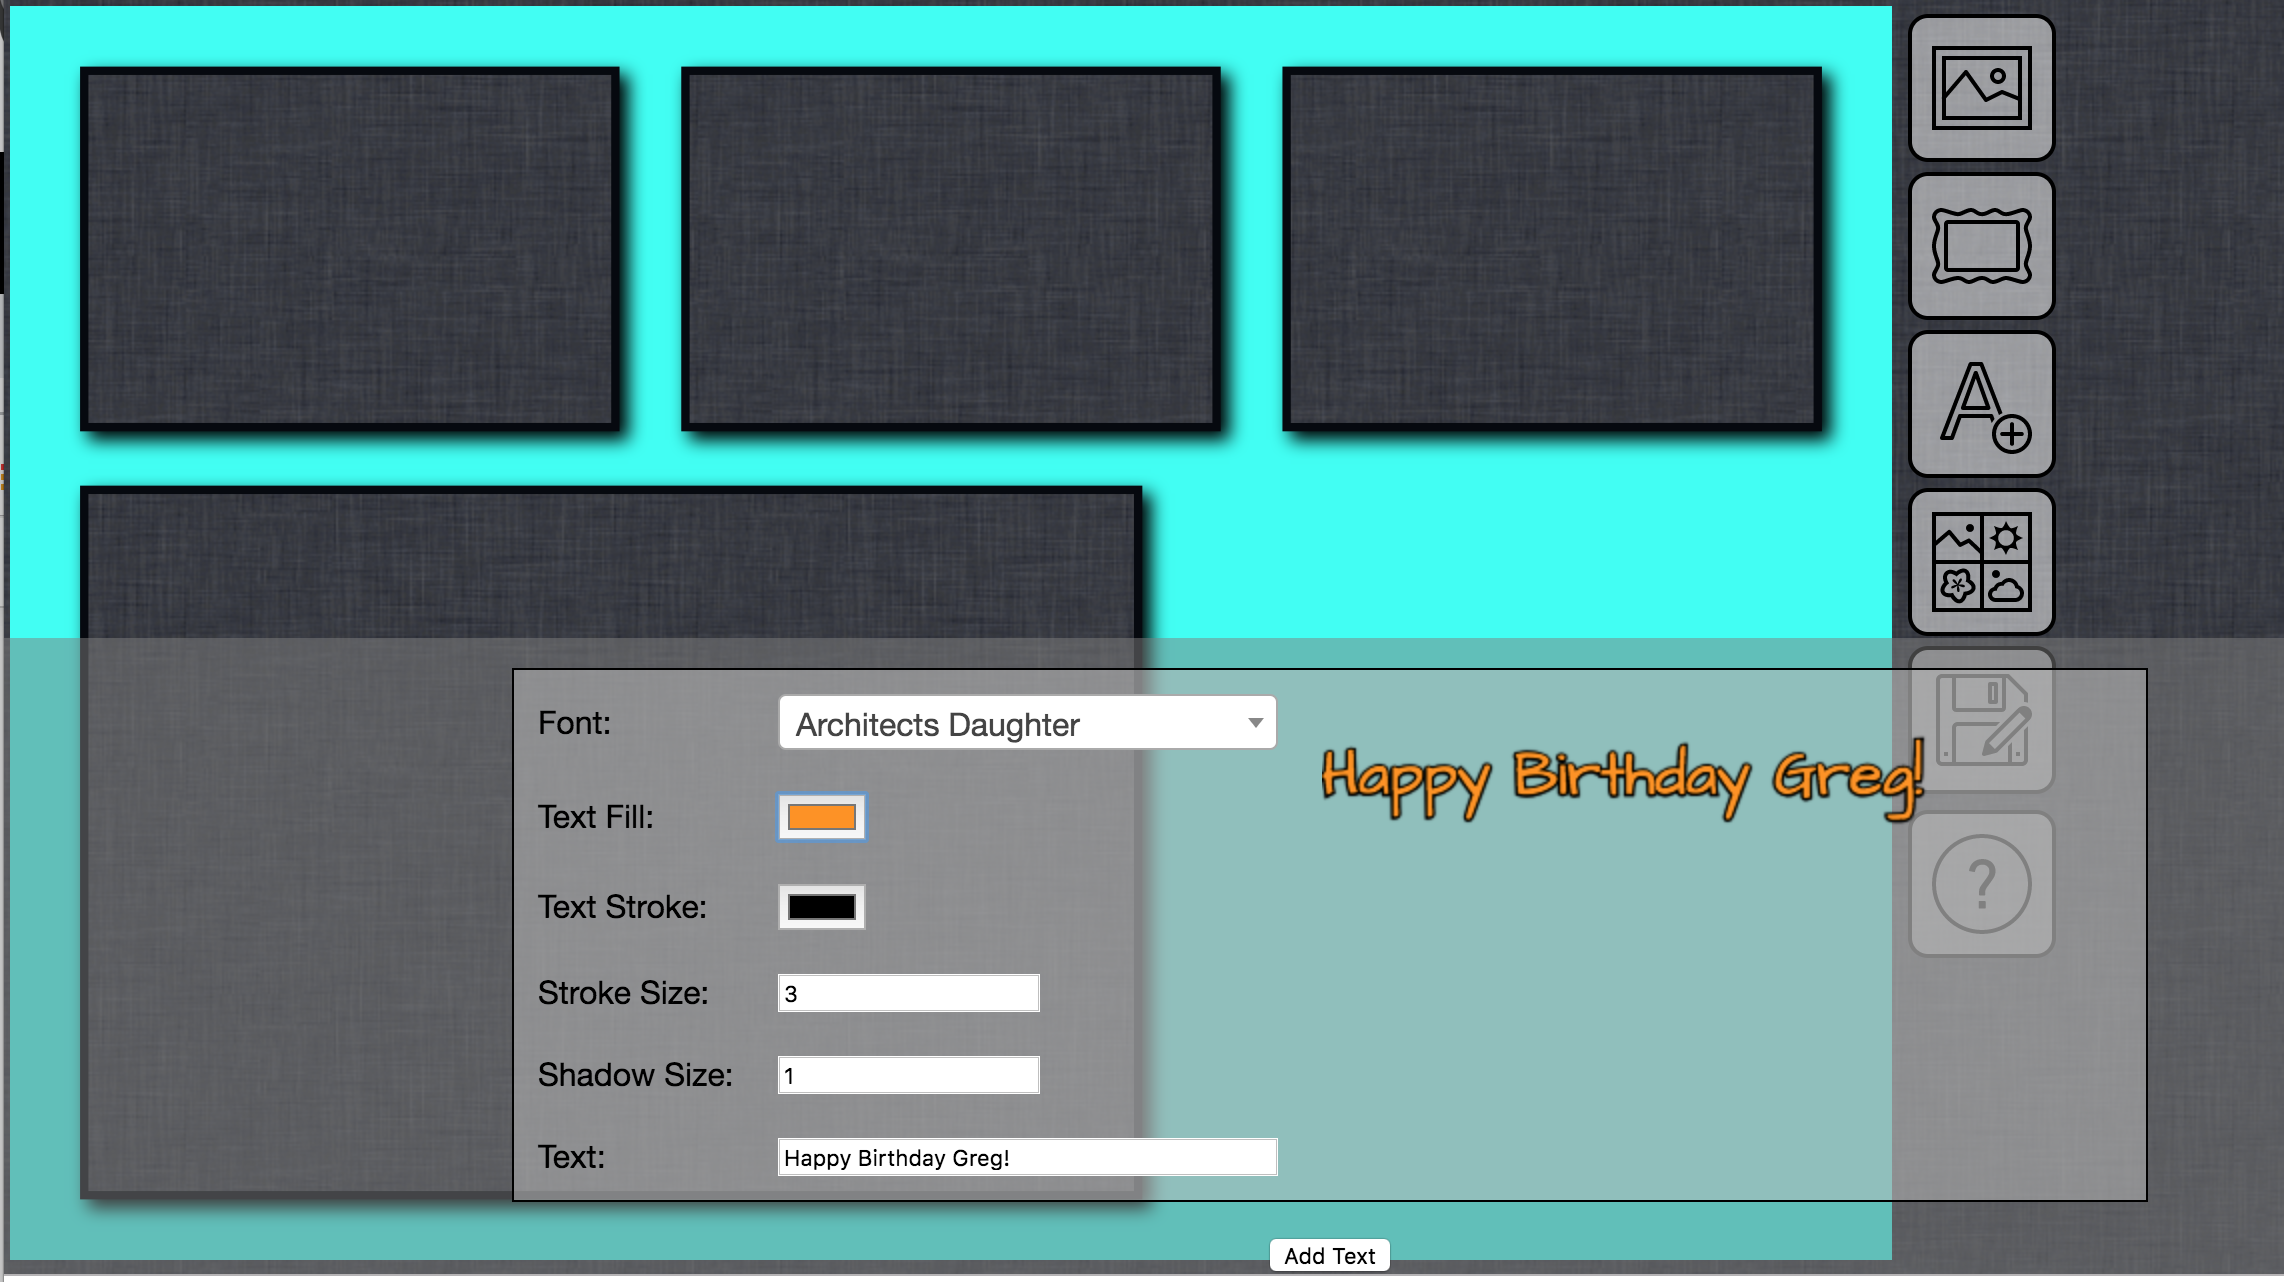The image size is (2284, 1282).
Task: Open the help icon
Action: [x=1980, y=883]
